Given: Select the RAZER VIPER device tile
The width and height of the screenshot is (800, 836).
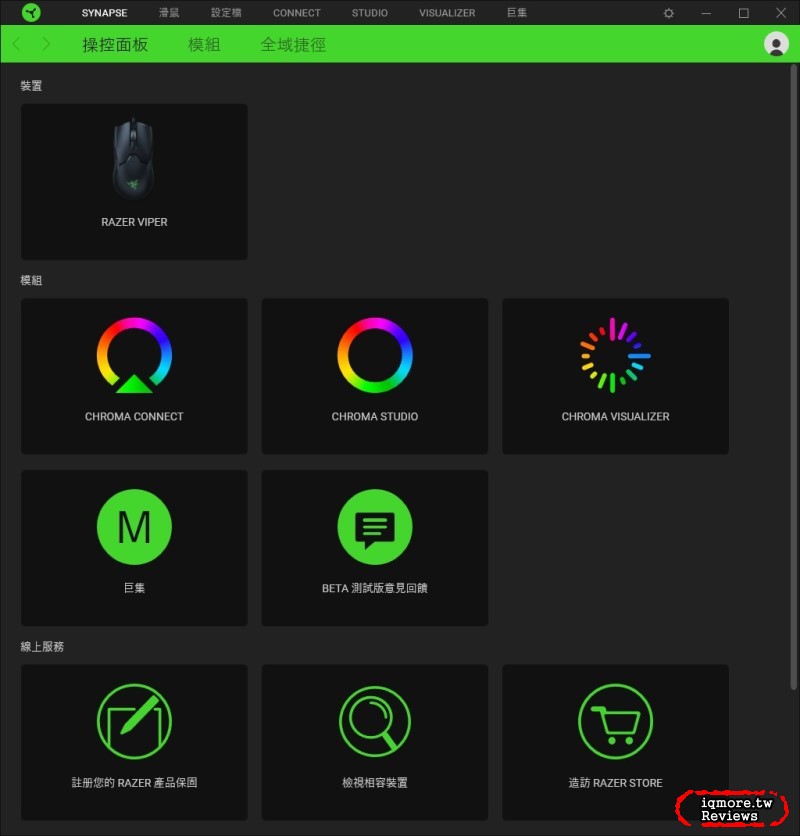Looking at the screenshot, I should (x=134, y=180).
